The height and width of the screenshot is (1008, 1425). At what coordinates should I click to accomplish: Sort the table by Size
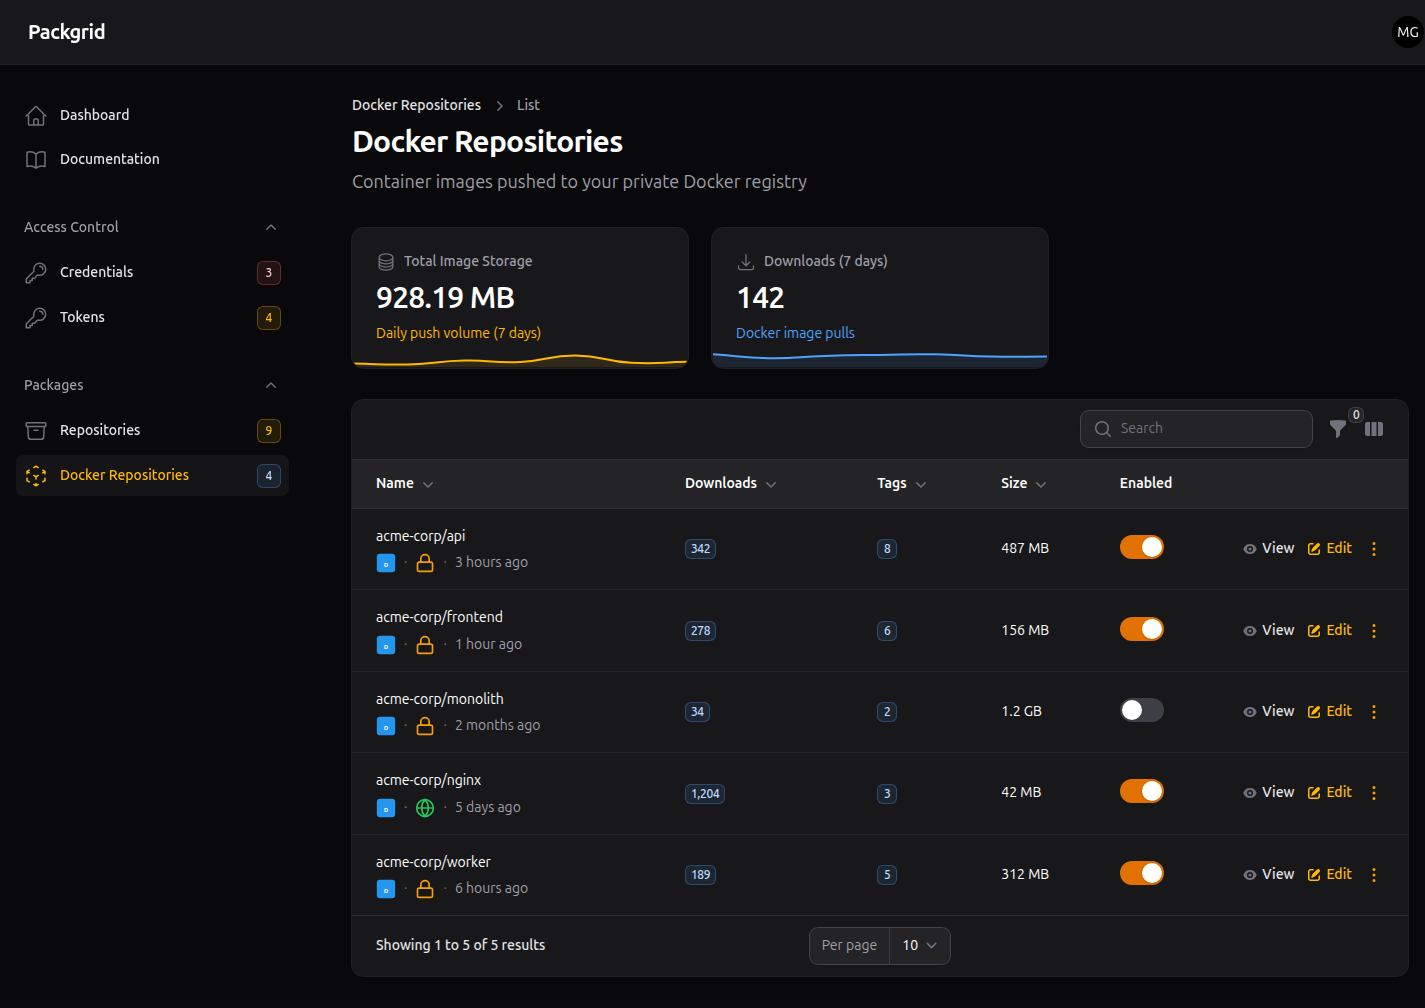pos(1023,483)
